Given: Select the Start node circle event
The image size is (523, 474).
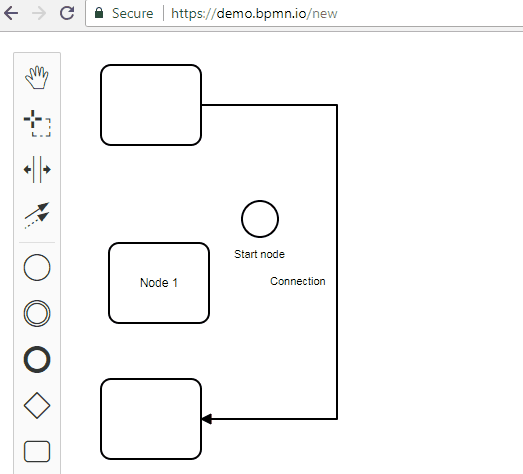Looking at the screenshot, I should click(x=260, y=219).
